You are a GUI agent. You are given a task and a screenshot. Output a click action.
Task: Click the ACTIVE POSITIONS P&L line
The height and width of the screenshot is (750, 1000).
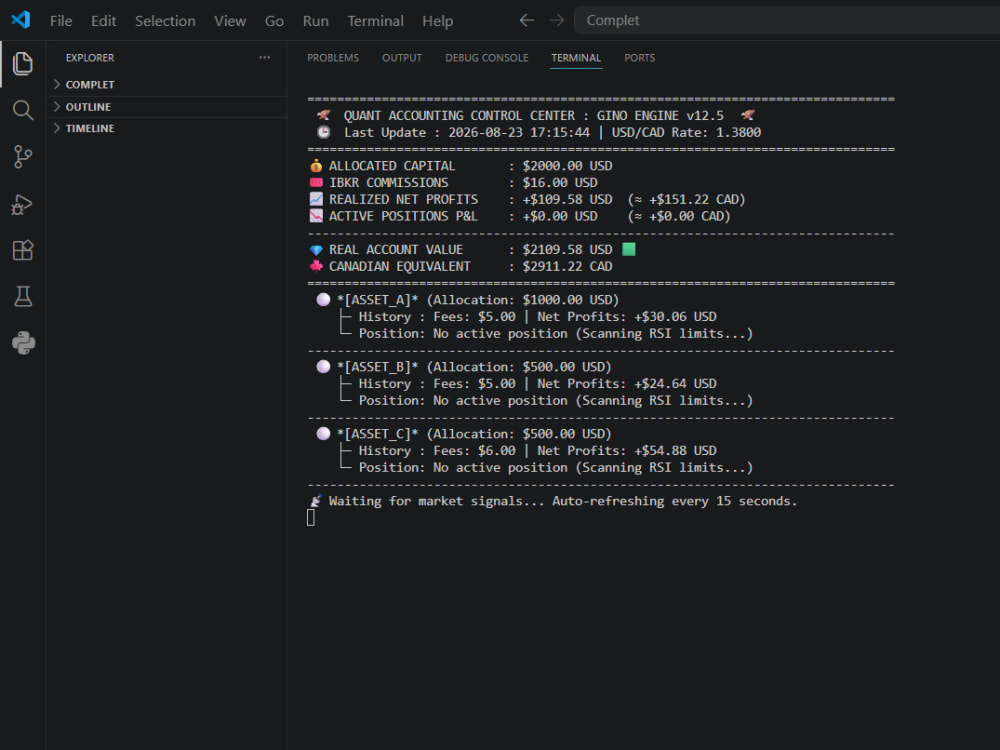[x=520, y=216]
